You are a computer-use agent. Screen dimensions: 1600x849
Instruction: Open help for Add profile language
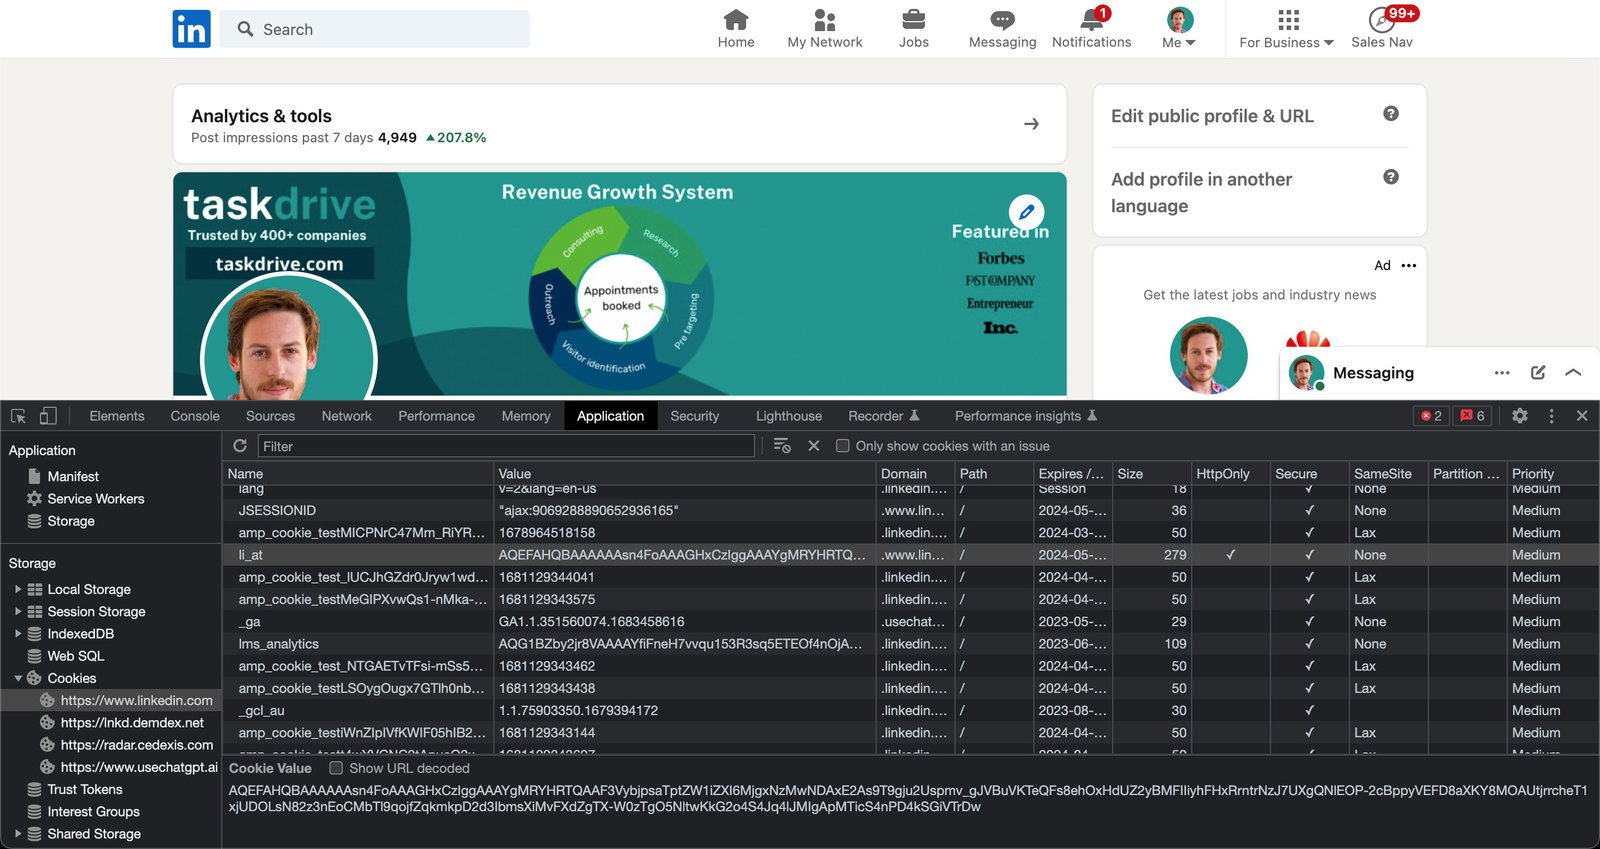(x=1390, y=177)
